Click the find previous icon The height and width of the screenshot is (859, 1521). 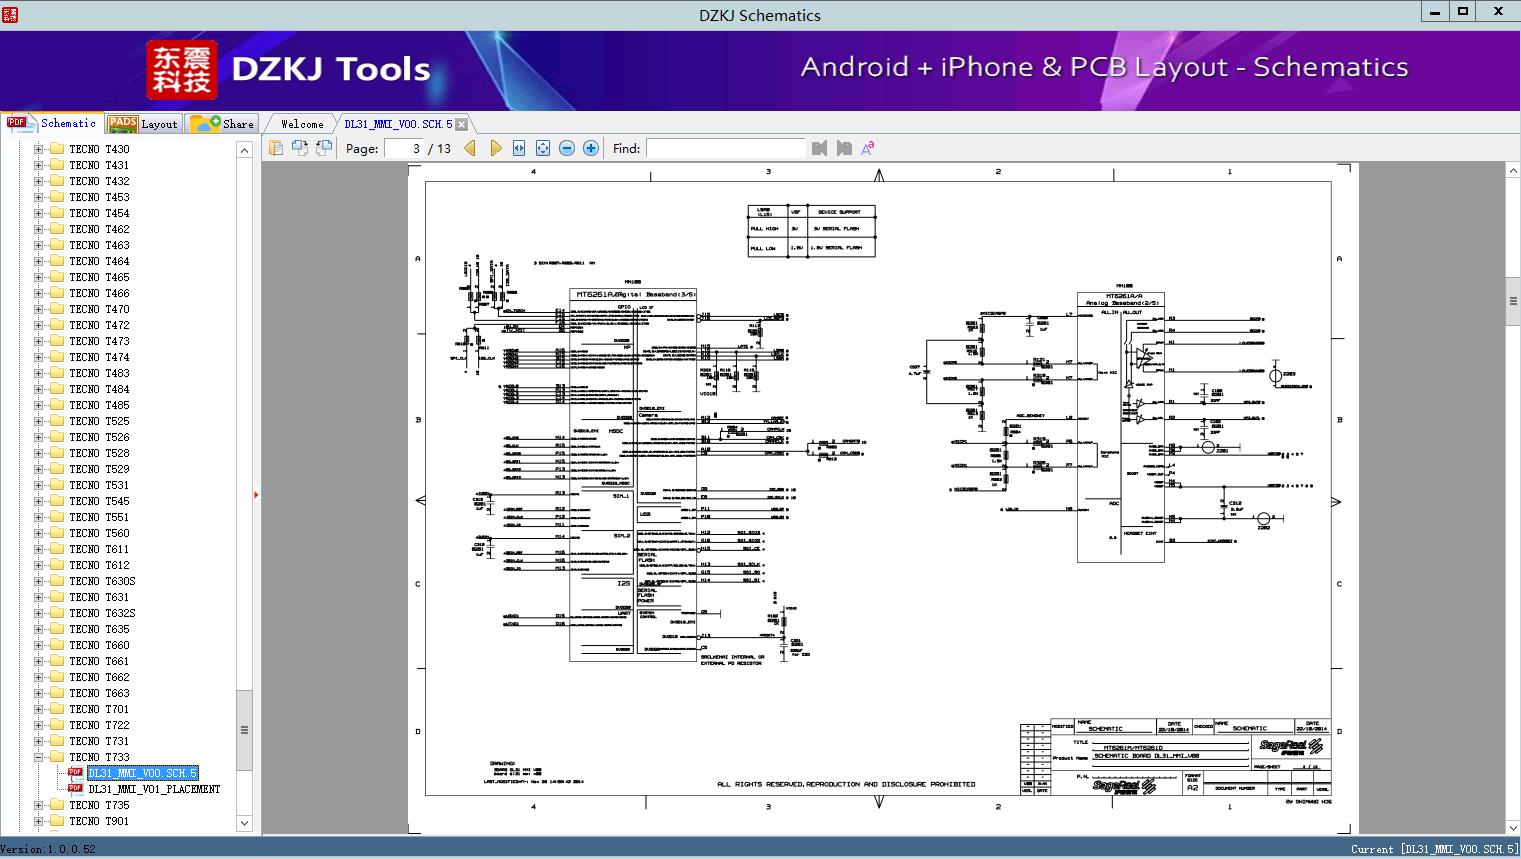[820, 148]
